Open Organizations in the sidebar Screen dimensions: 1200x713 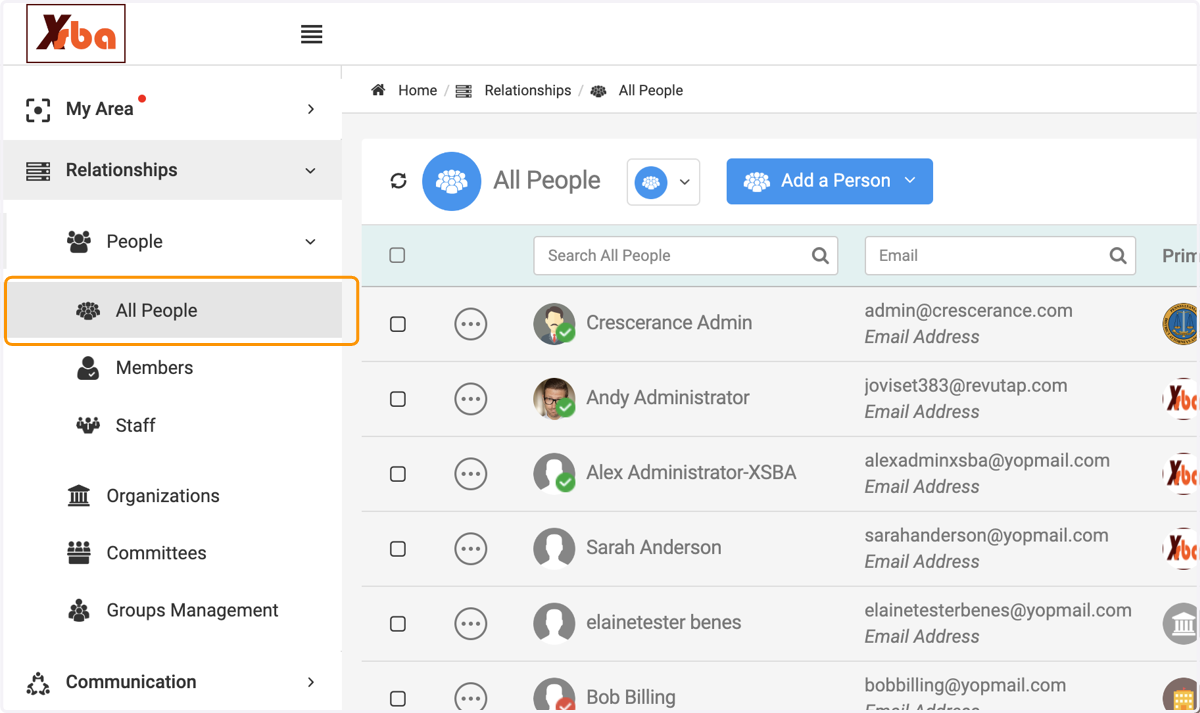click(163, 496)
